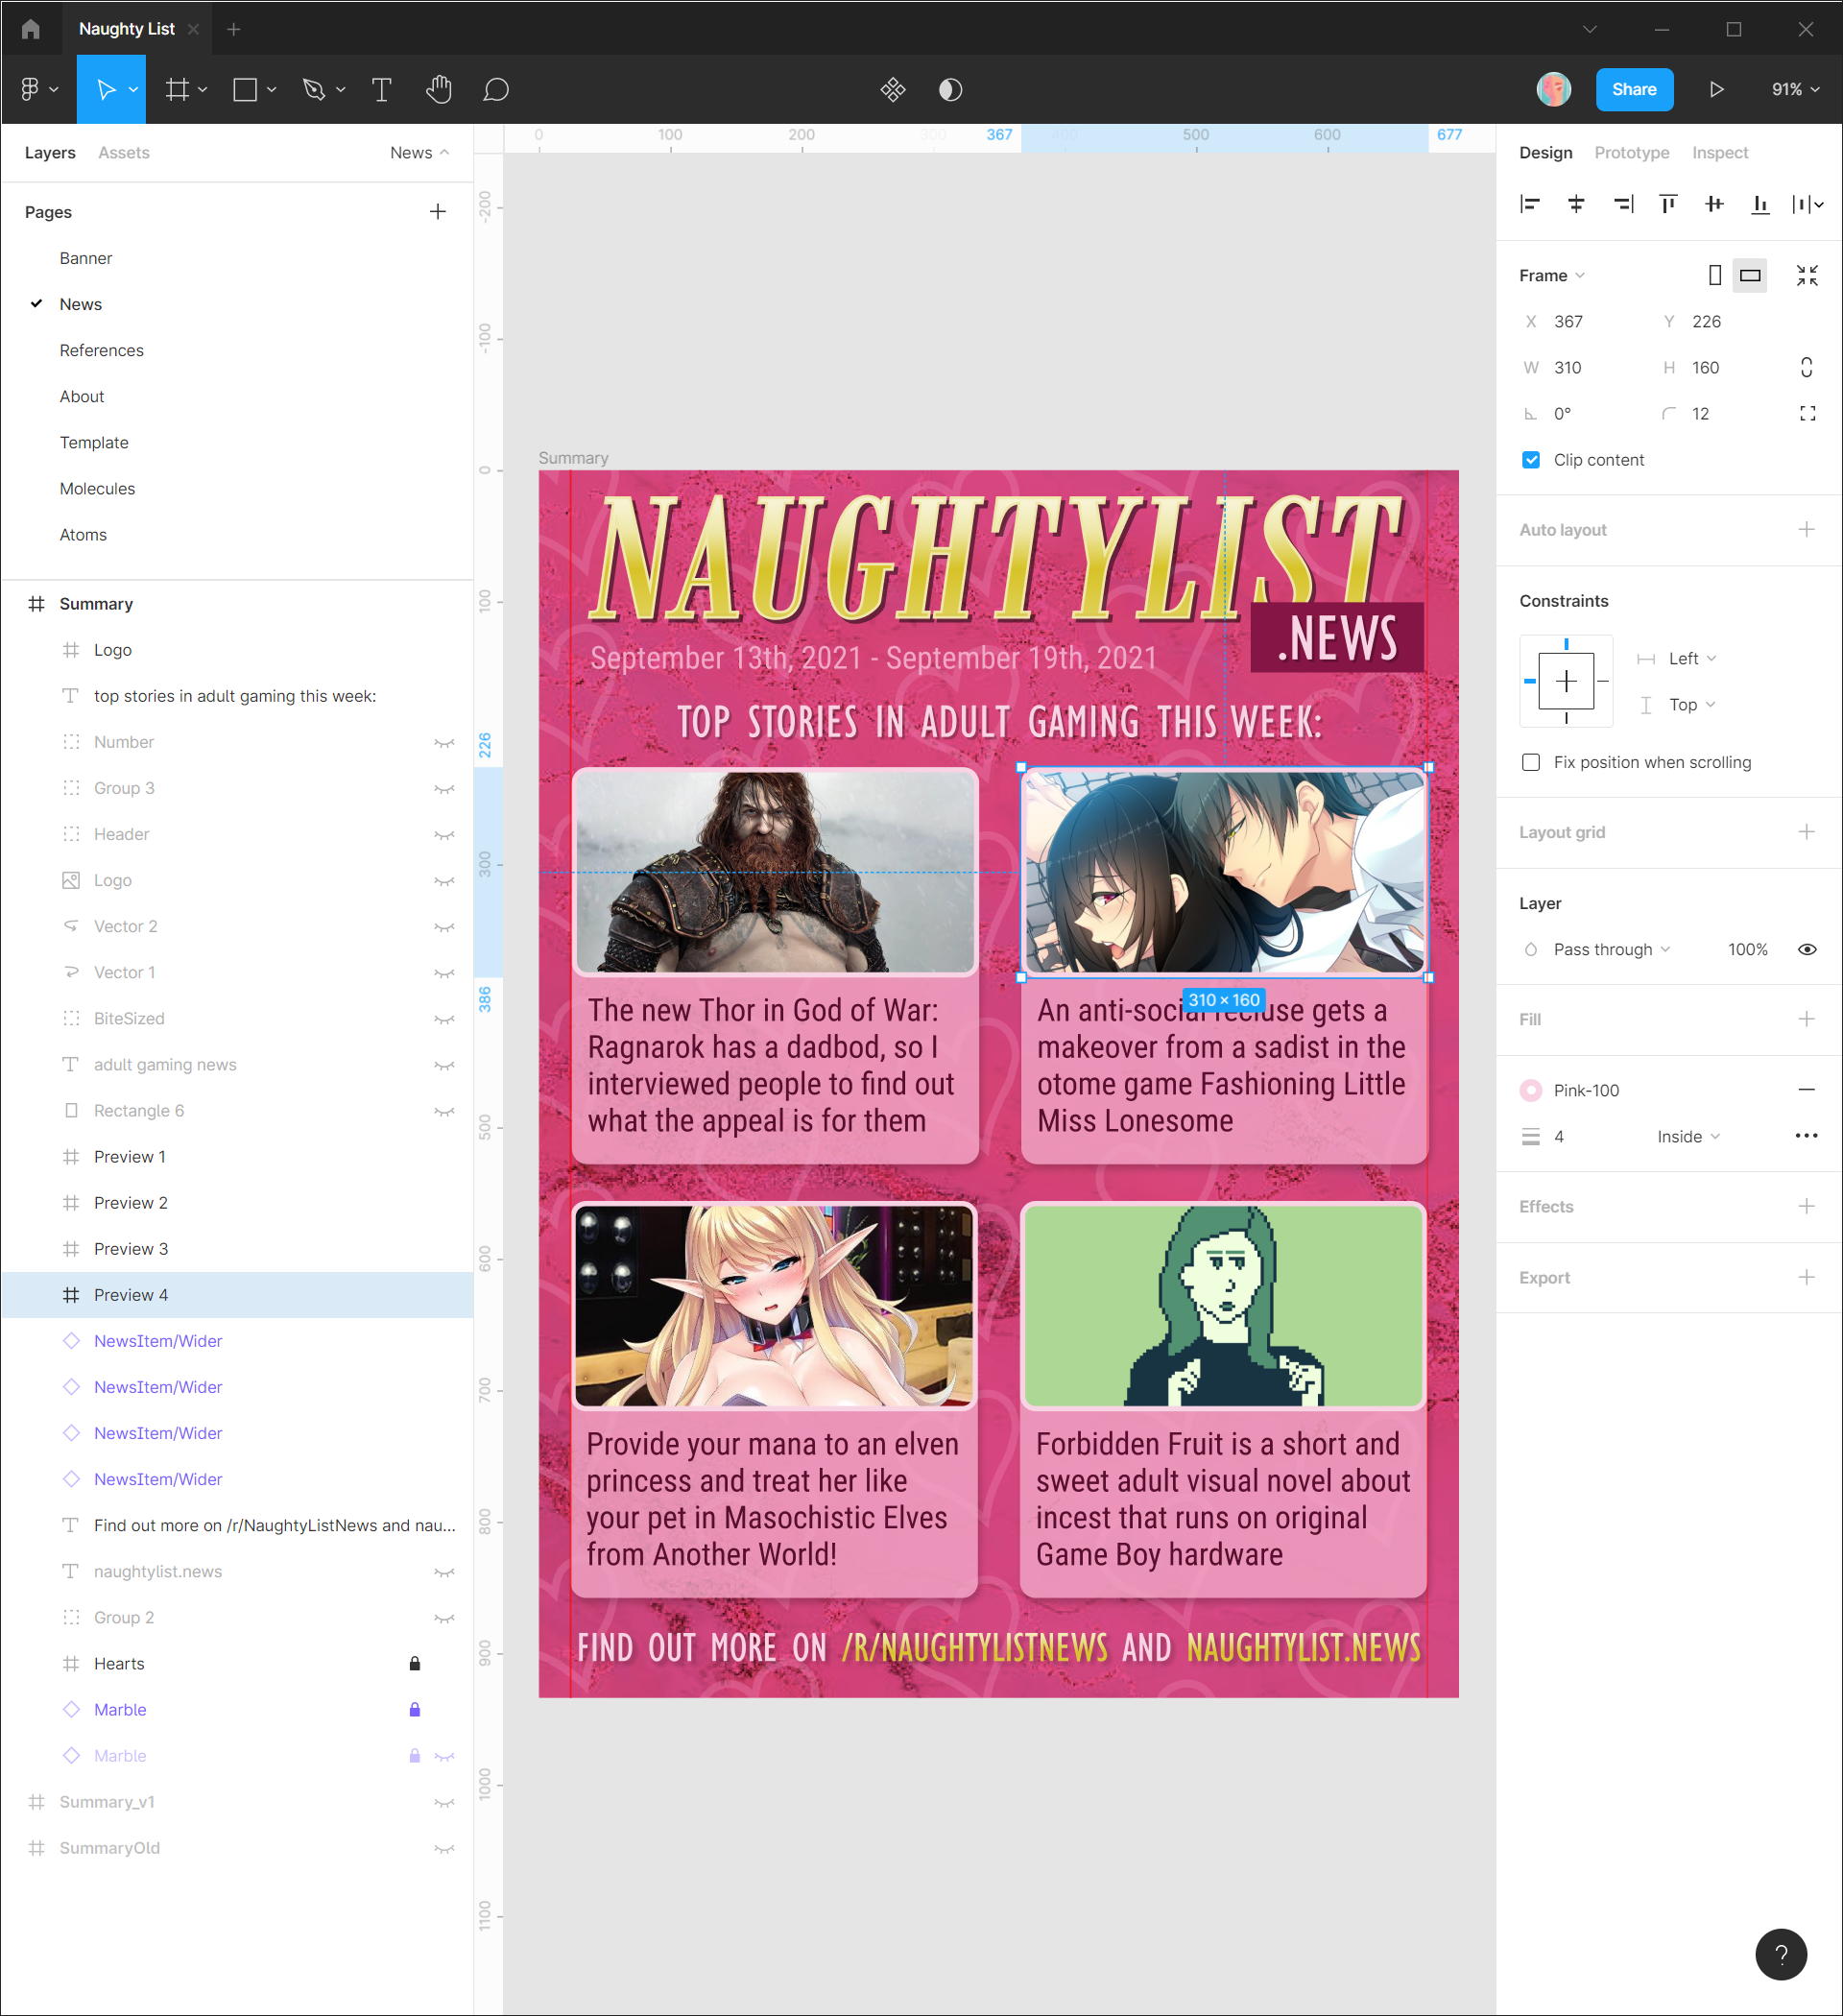Switch to the Prototype tab

1631,152
